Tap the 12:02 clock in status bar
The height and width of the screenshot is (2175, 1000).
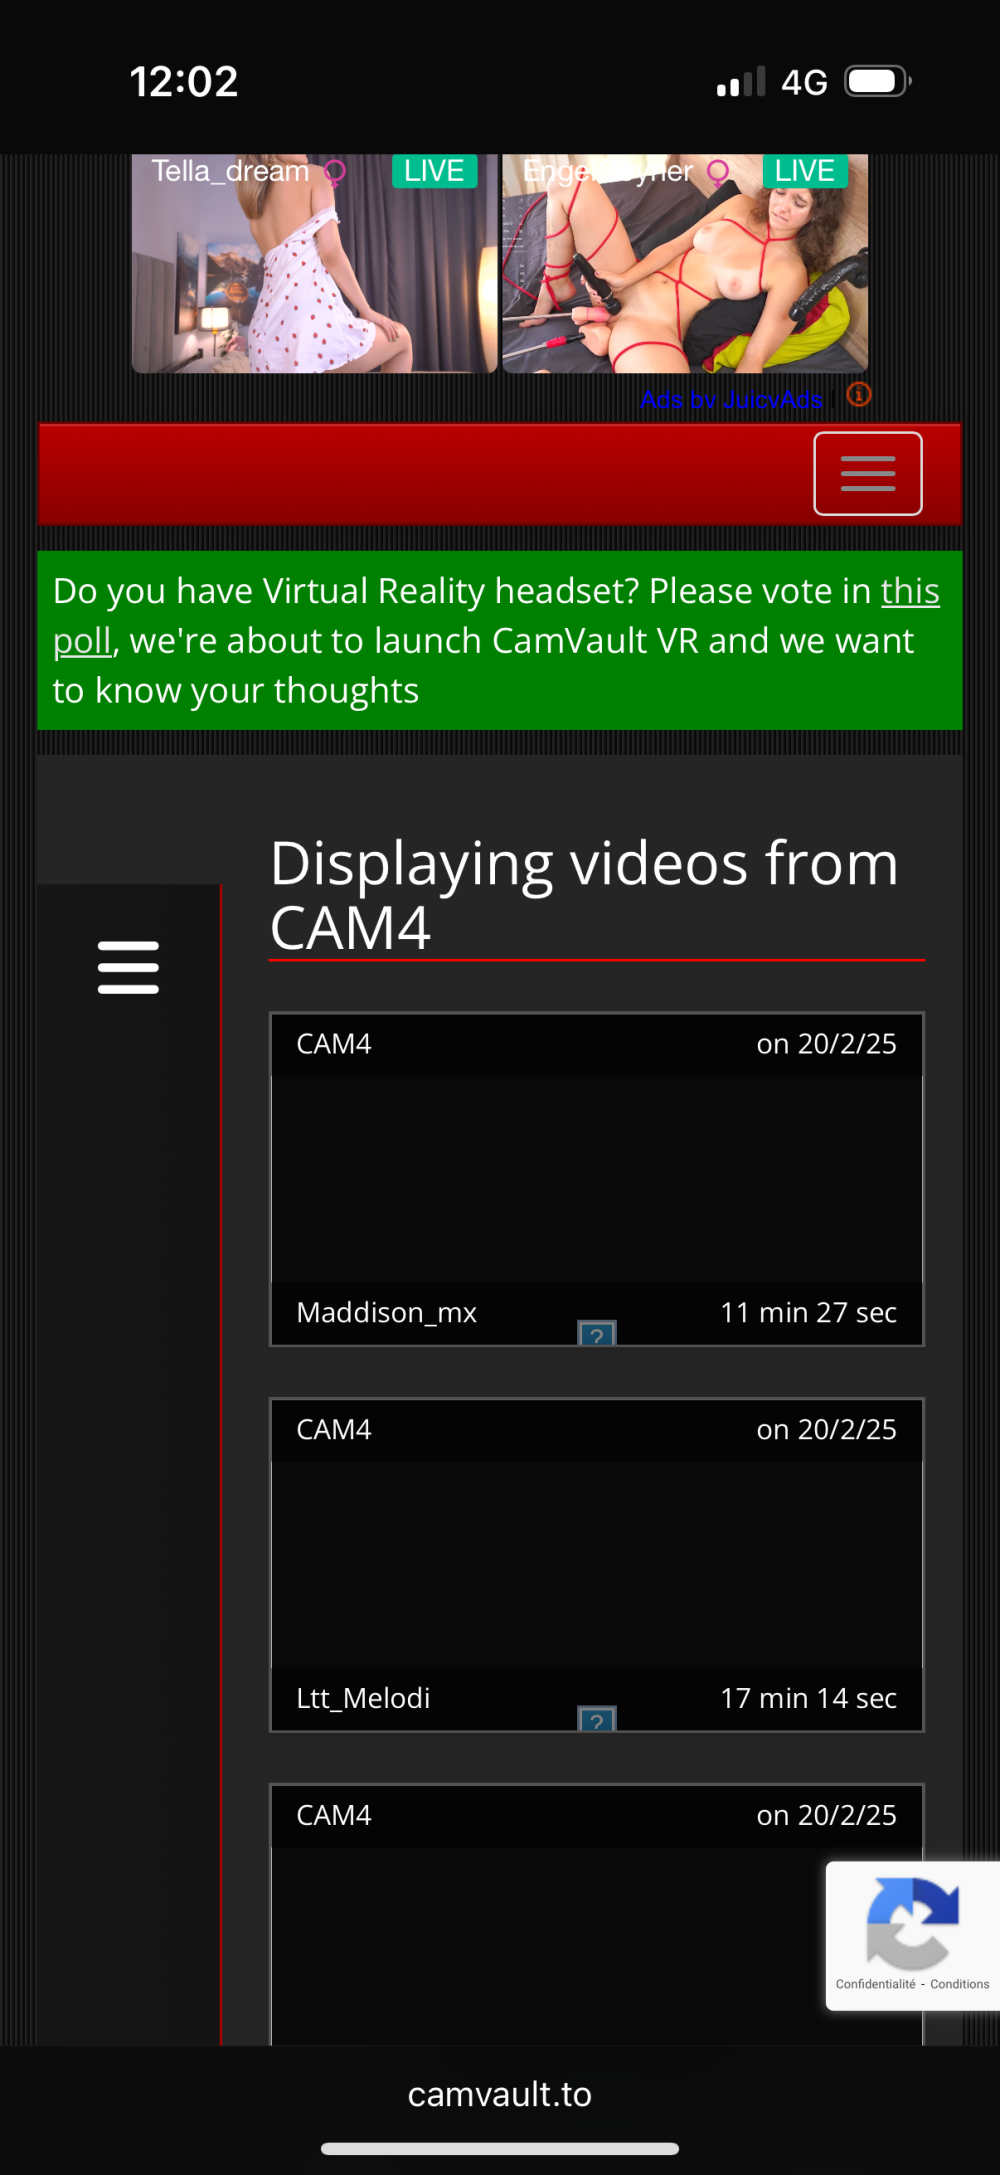point(184,81)
